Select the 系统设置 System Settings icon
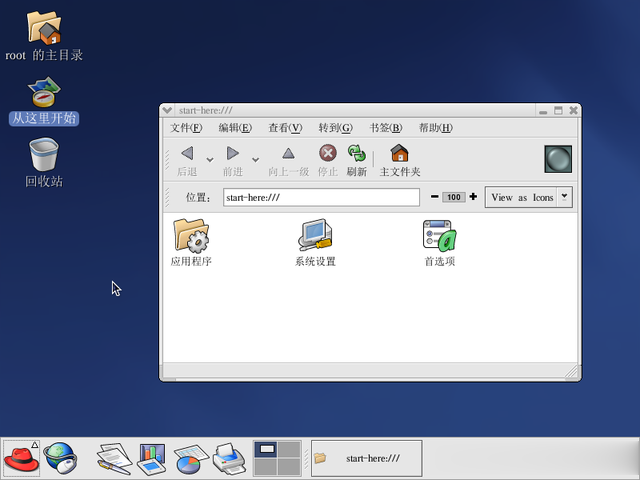Image resolution: width=640 pixels, height=480 pixels. click(315, 236)
